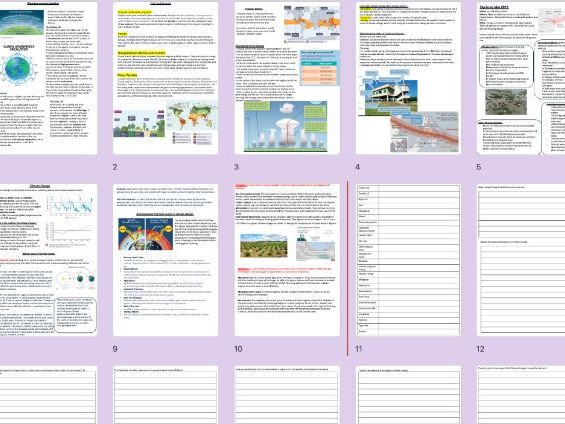Viewport: 565px width, 424px height.
Task: Select the bottom-row lined thumbnail below page 9
Action: pyautogui.click(x=165, y=395)
